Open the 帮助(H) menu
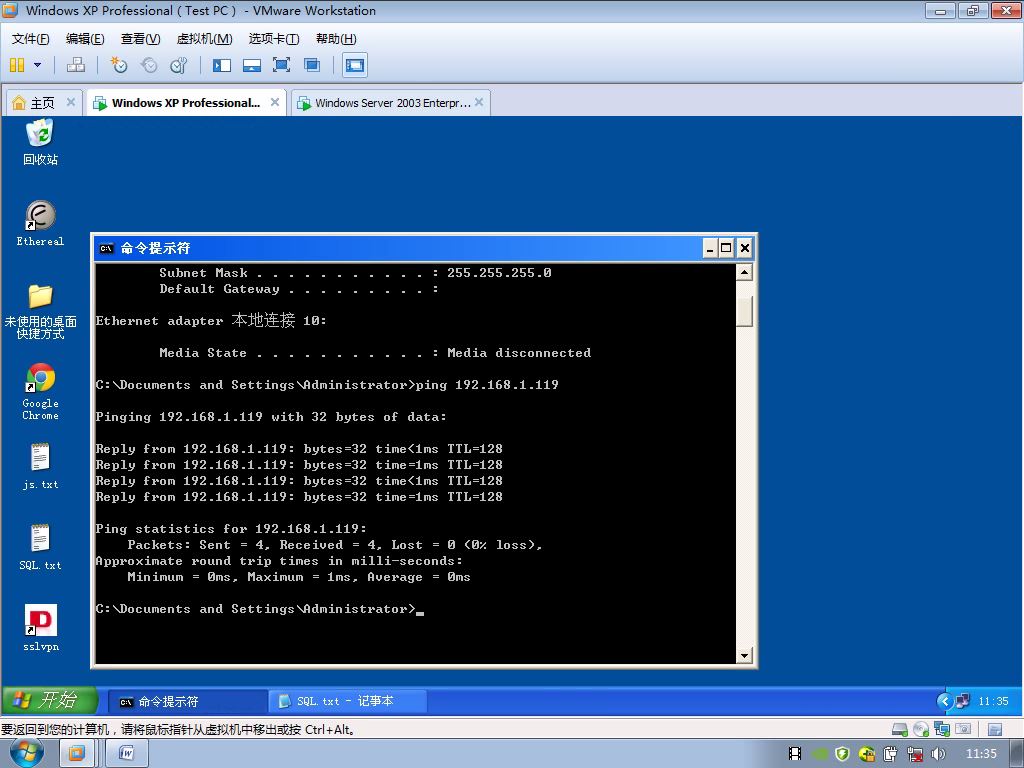The width and height of the screenshot is (1024, 768). [x=336, y=39]
